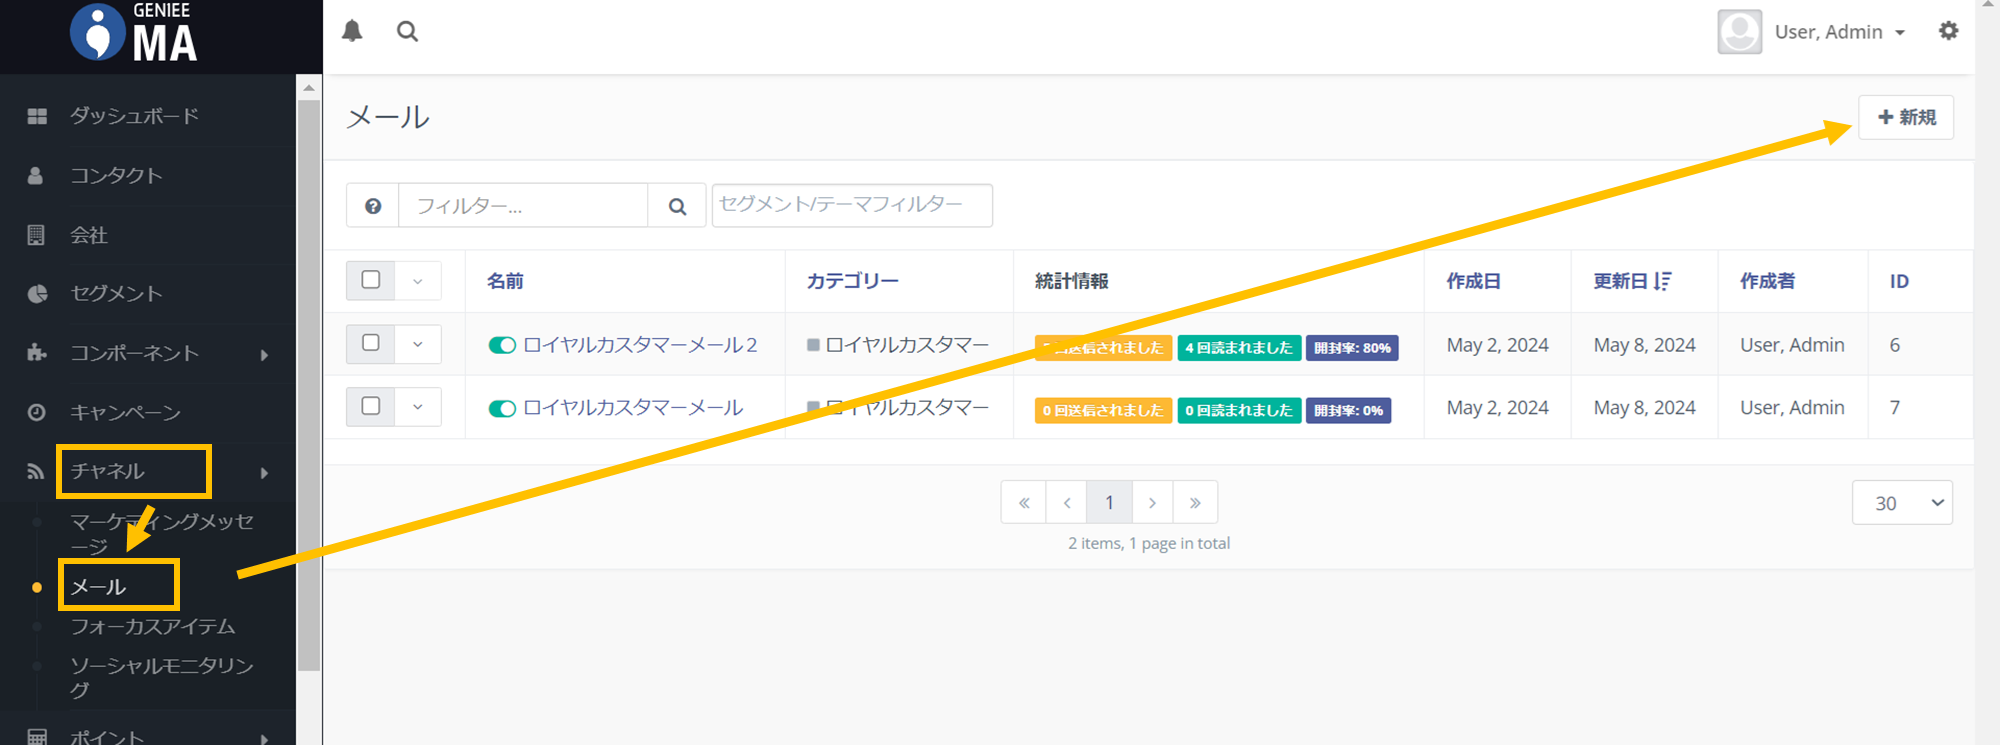
Task: Go to the first page arrow
Action: 1024,503
